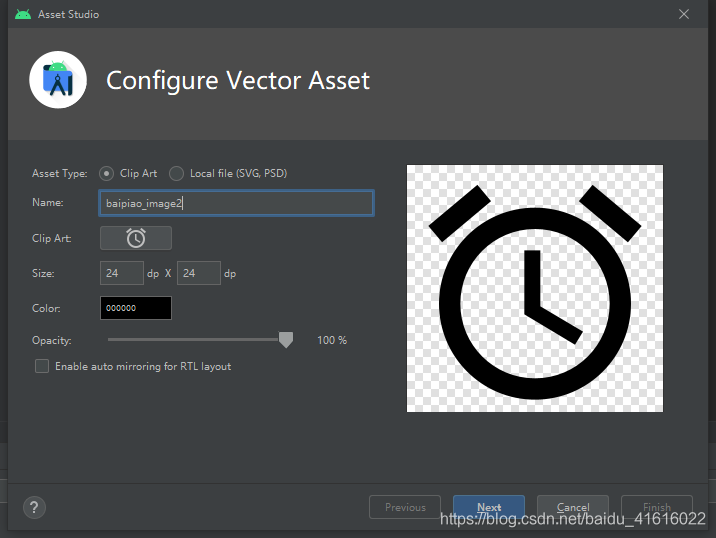The image size is (716, 538).
Task: Open the black 000000 color swatch
Action: tap(136, 308)
